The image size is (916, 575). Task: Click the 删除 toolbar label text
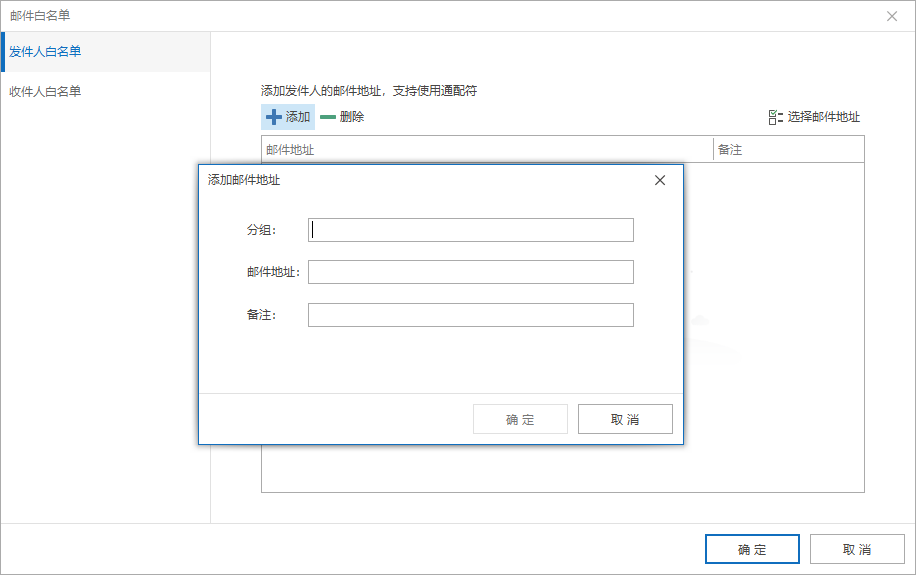tap(352, 117)
